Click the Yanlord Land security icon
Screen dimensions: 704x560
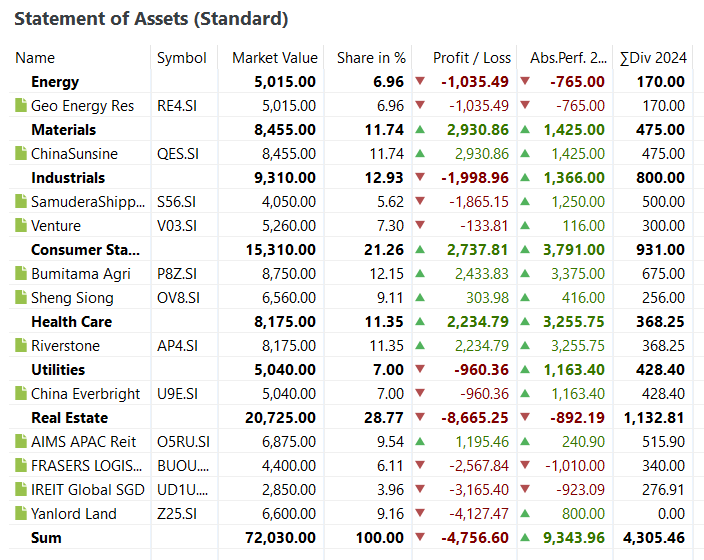pyautogui.click(x=21, y=514)
